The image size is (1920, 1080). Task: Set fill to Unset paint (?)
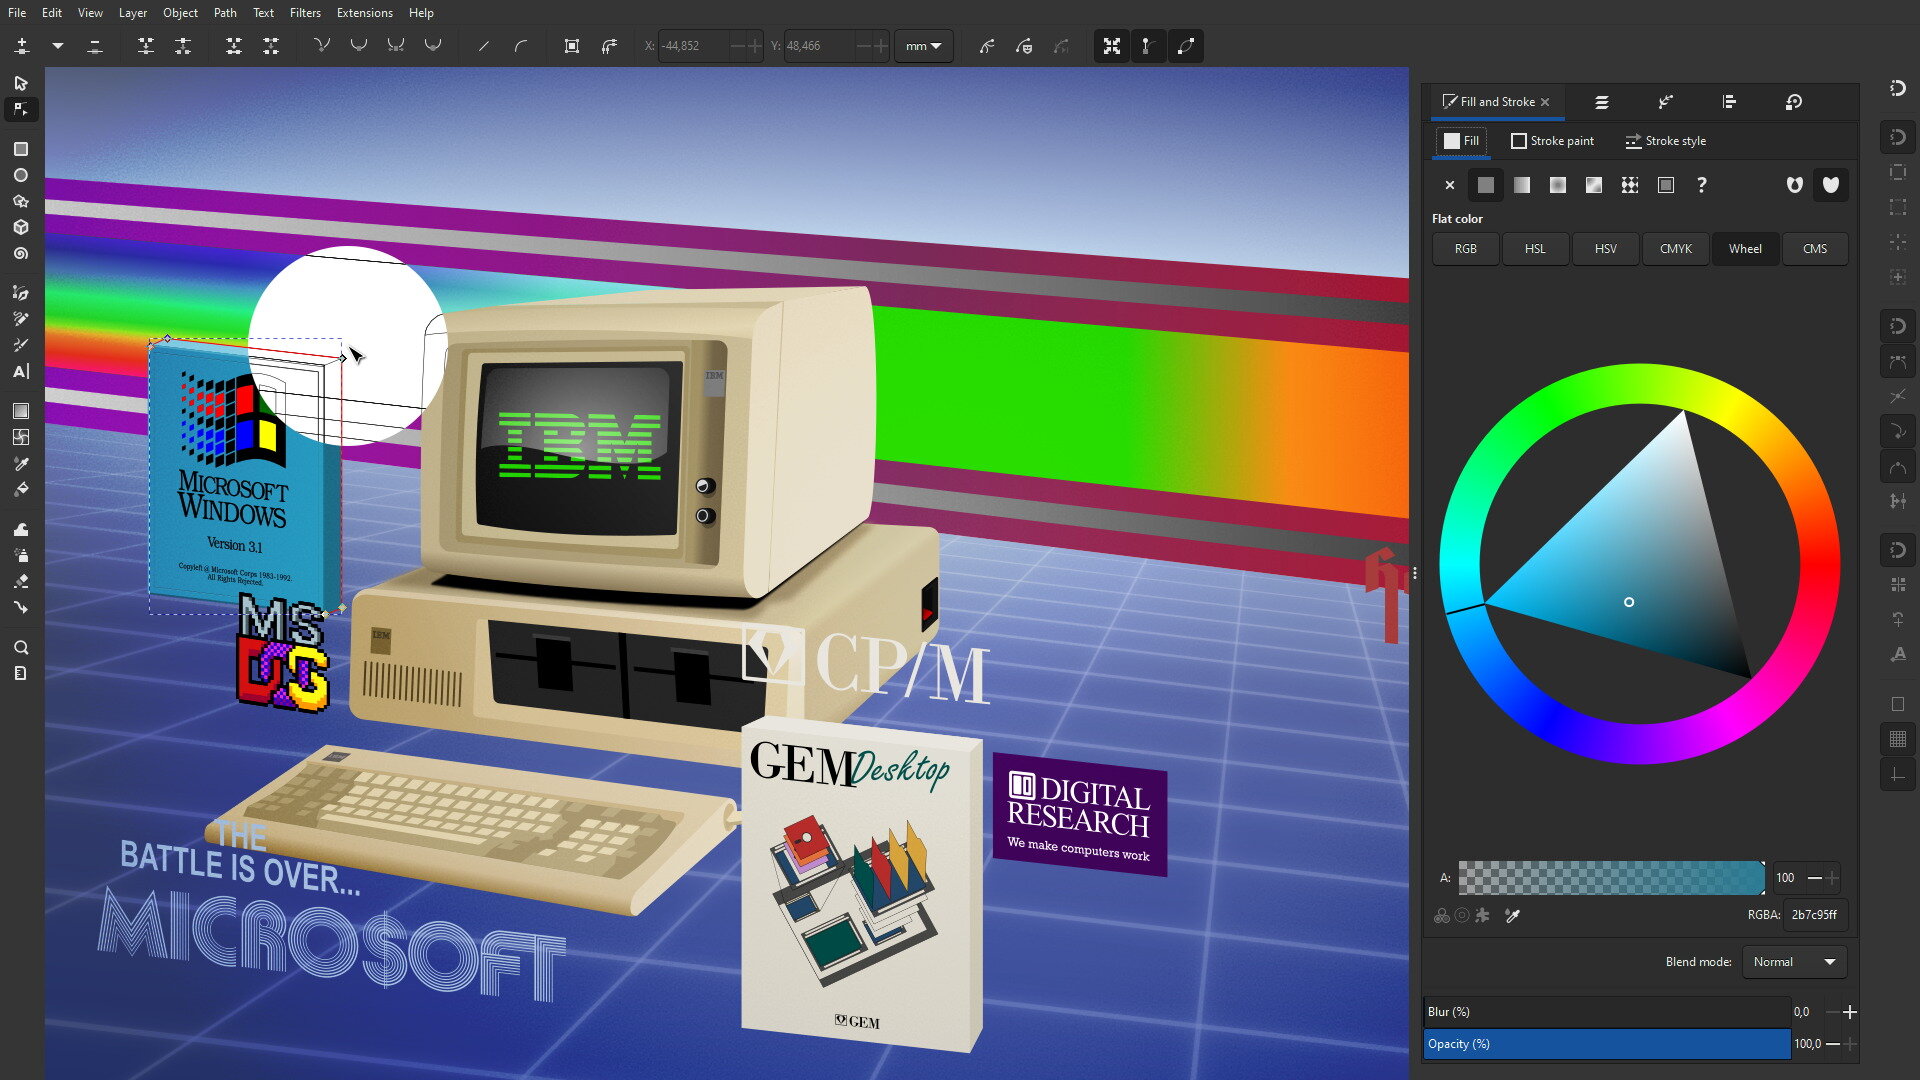pyautogui.click(x=1702, y=185)
